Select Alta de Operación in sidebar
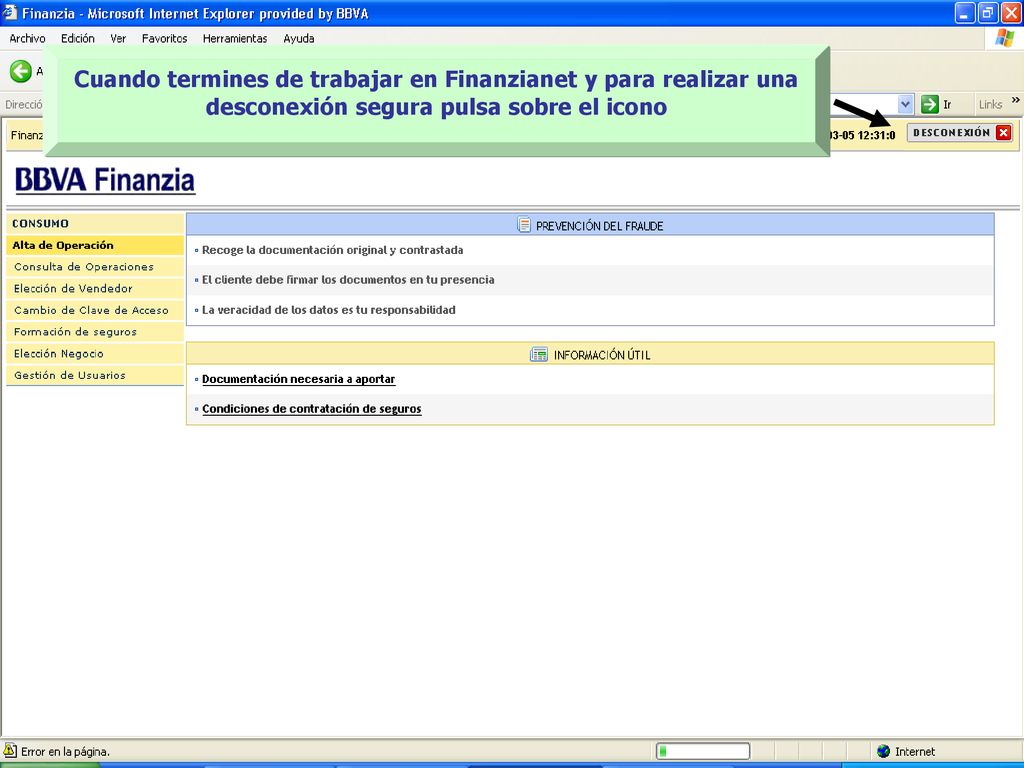 pyautogui.click(x=95, y=246)
